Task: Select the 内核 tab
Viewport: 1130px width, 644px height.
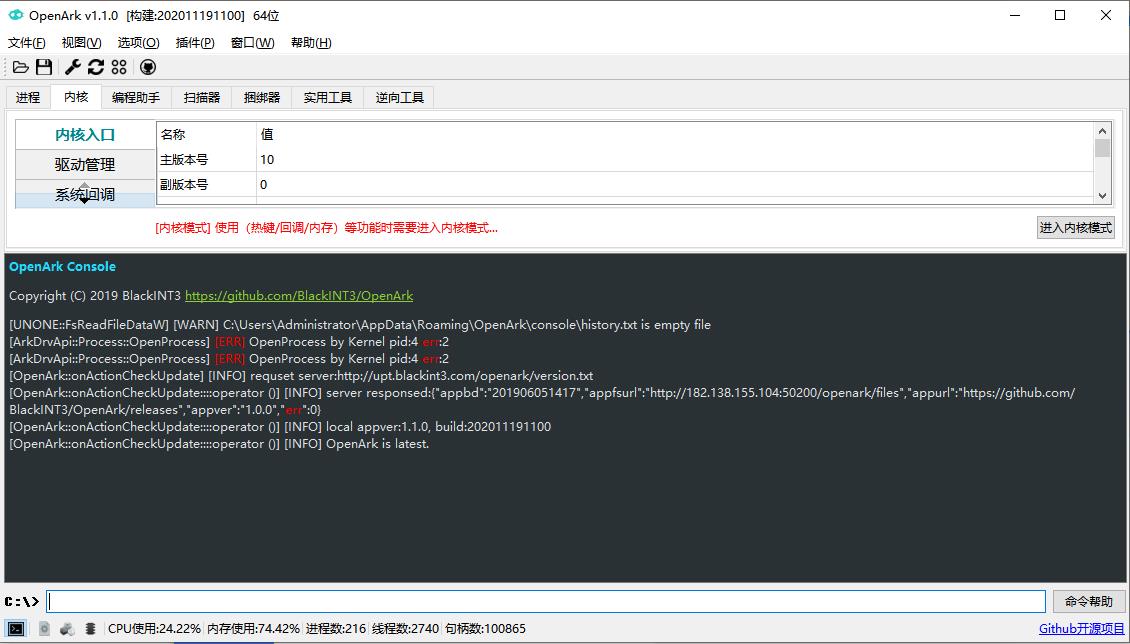Action: 76,97
